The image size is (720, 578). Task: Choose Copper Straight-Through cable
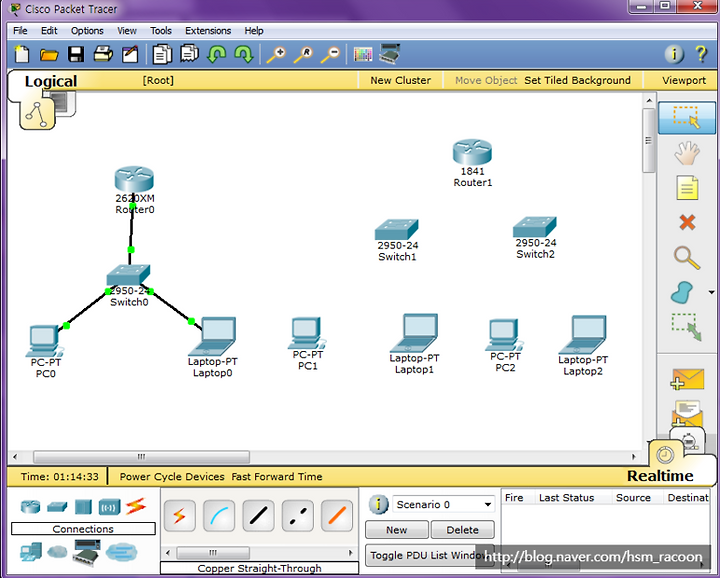(259, 516)
